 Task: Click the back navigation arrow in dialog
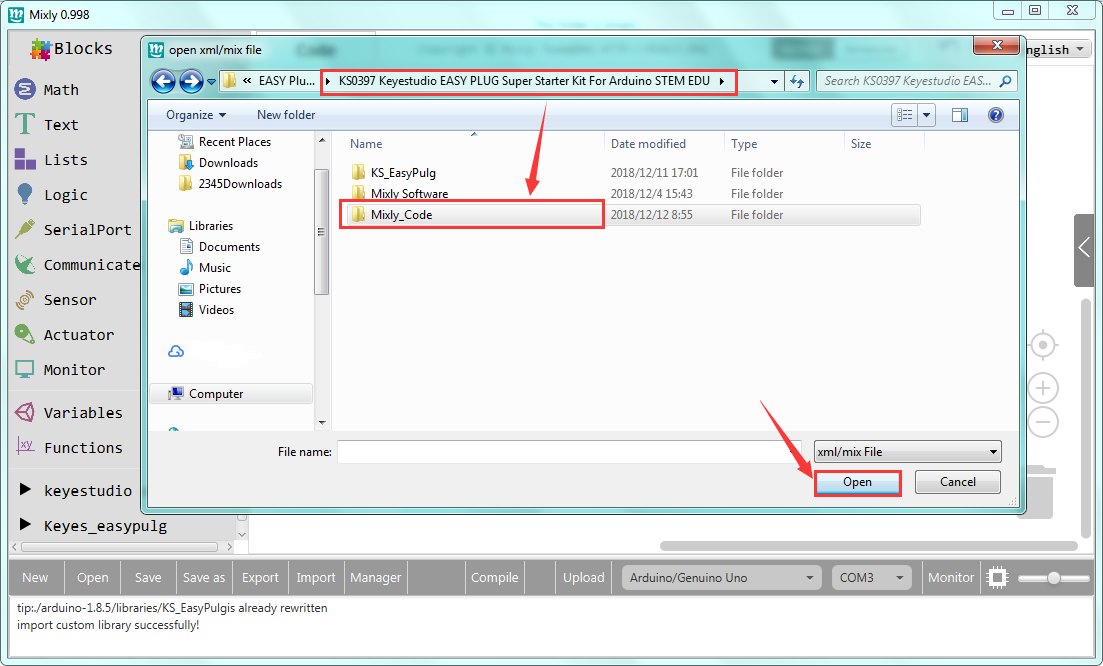pyautogui.click(x=163, y=82)
